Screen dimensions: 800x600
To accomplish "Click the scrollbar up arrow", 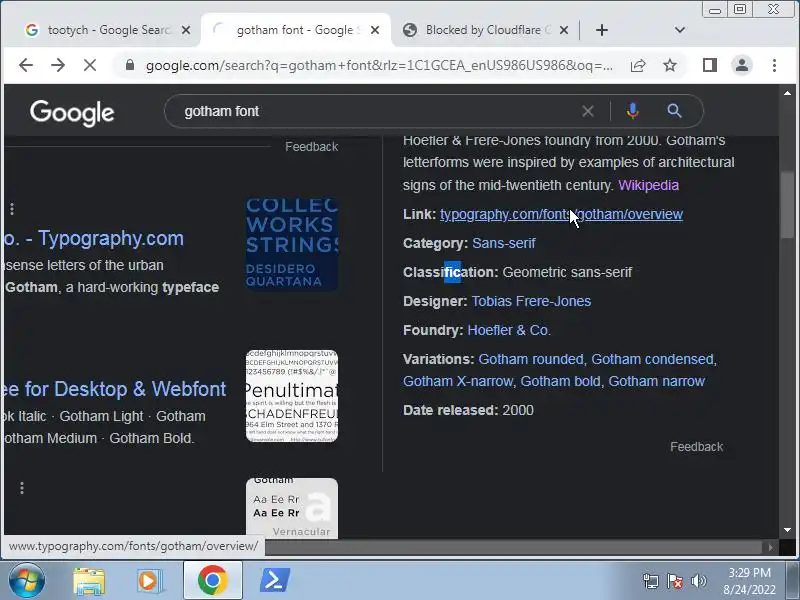I will point(787,93).
